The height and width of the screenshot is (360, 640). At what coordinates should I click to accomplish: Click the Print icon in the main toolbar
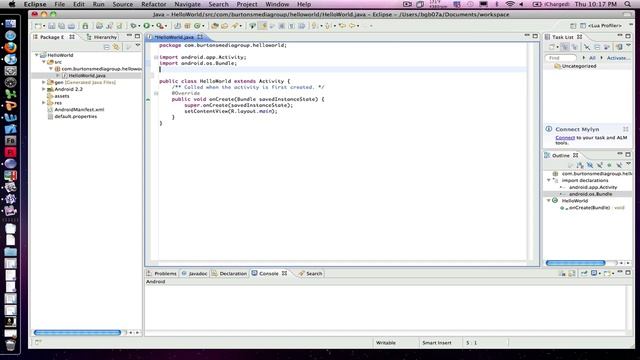pyautogui.click(x=71, y=26)
